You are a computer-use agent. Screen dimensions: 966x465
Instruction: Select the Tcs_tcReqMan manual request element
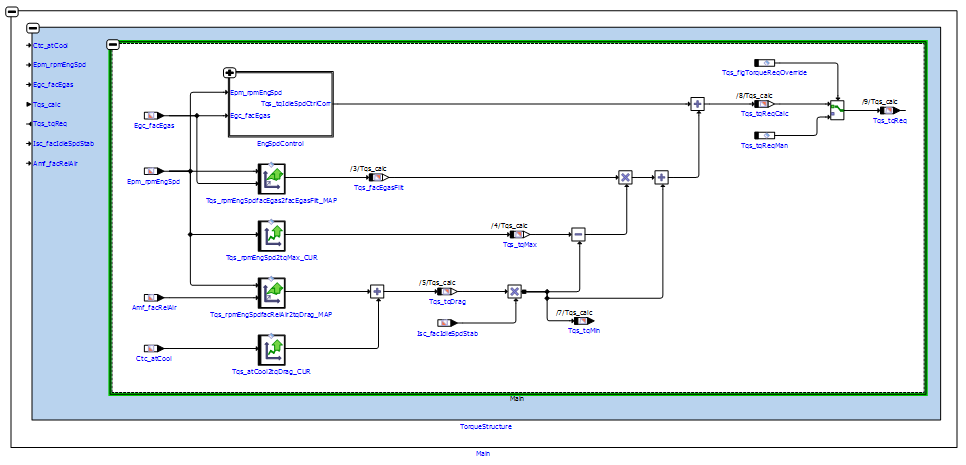point(764,135)
